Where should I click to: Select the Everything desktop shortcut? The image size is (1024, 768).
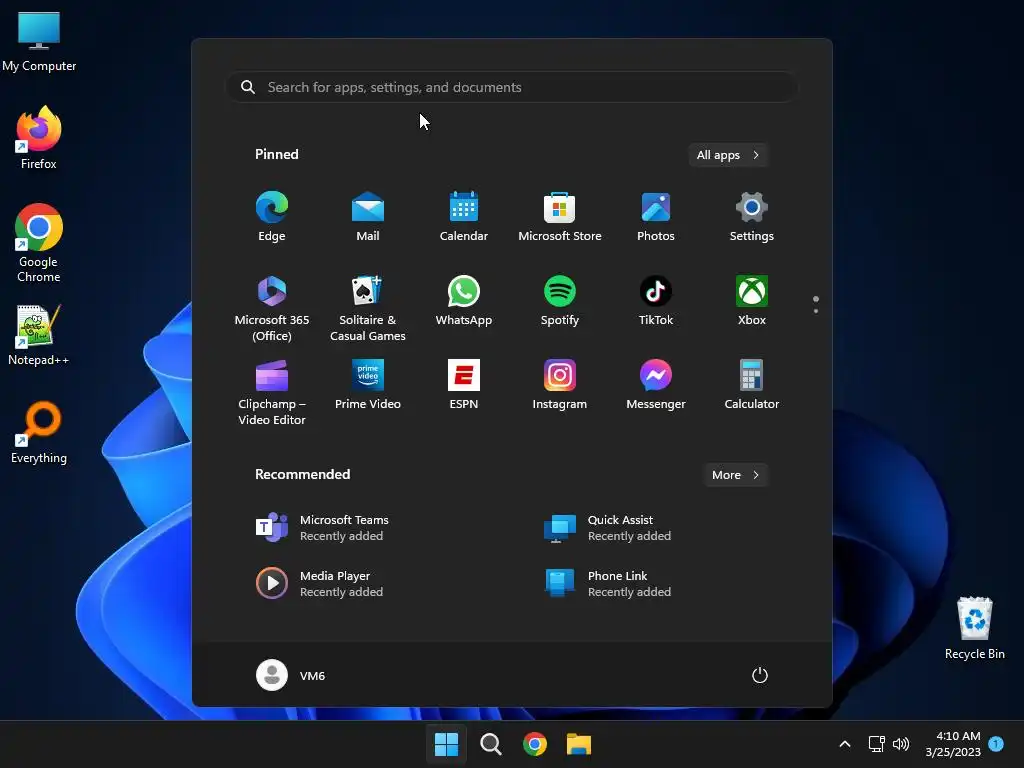click(x=39, y=432)
